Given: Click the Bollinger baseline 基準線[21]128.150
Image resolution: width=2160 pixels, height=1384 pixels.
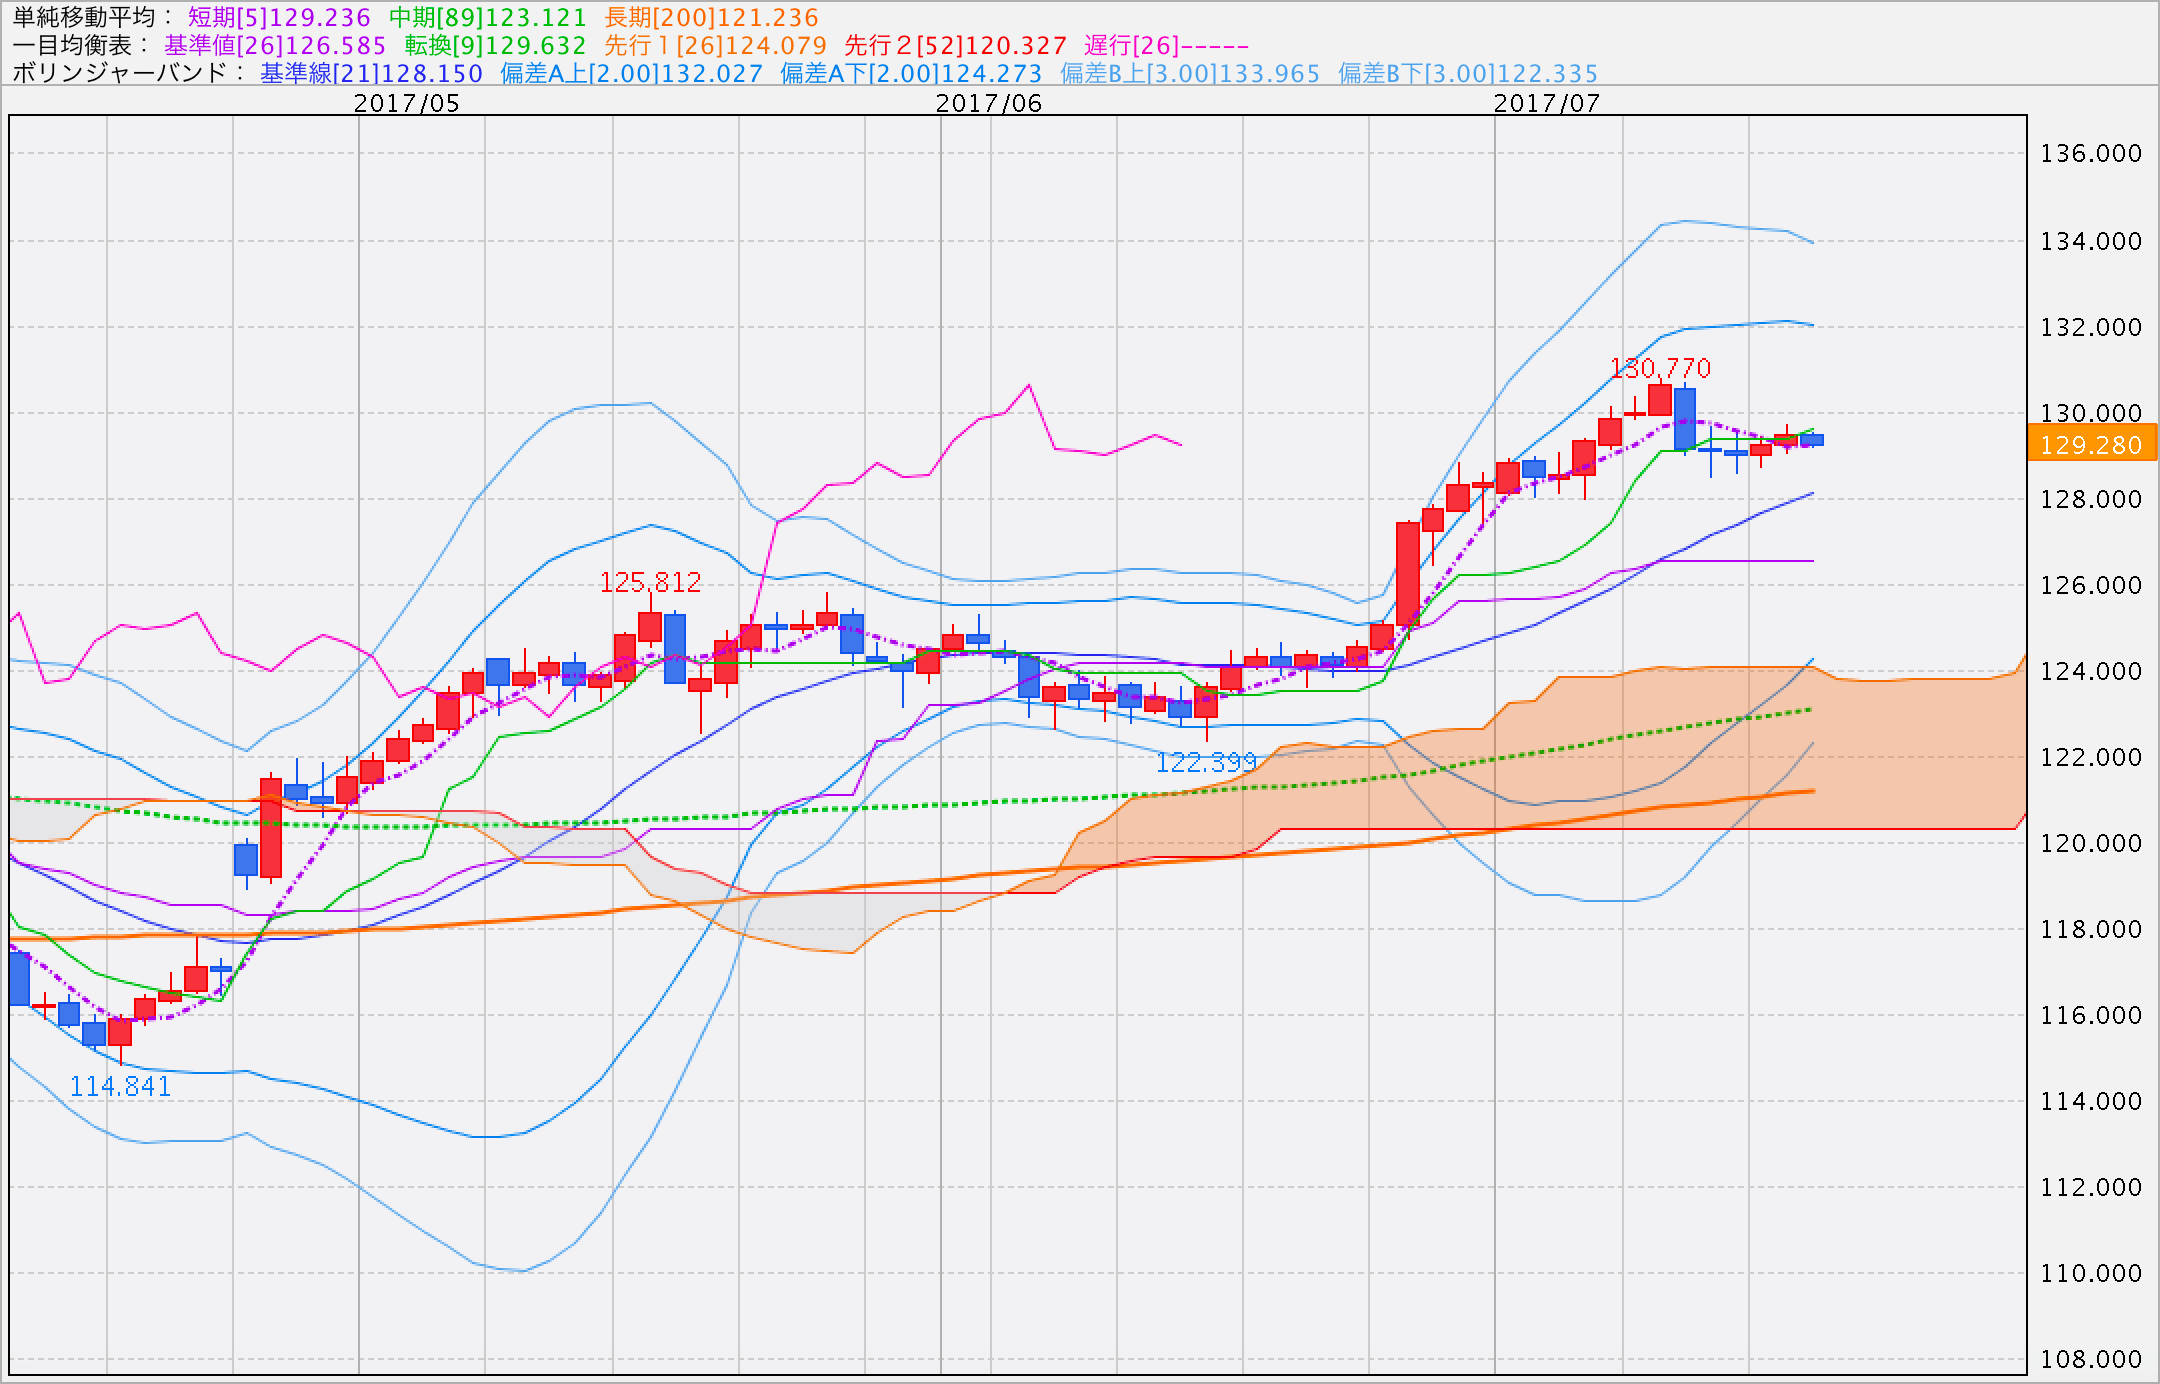Looking at the screenshot, I should 371,73.
